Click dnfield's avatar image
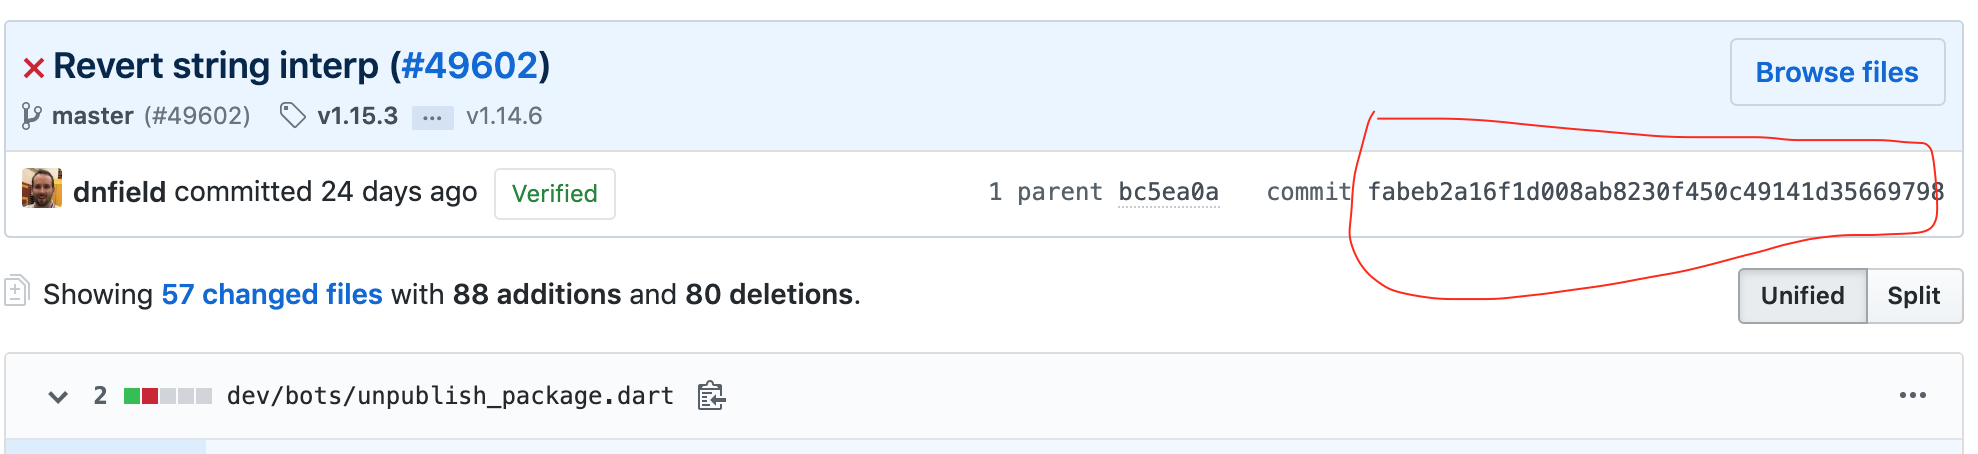 pyautogui.click(x=42, y=189)
